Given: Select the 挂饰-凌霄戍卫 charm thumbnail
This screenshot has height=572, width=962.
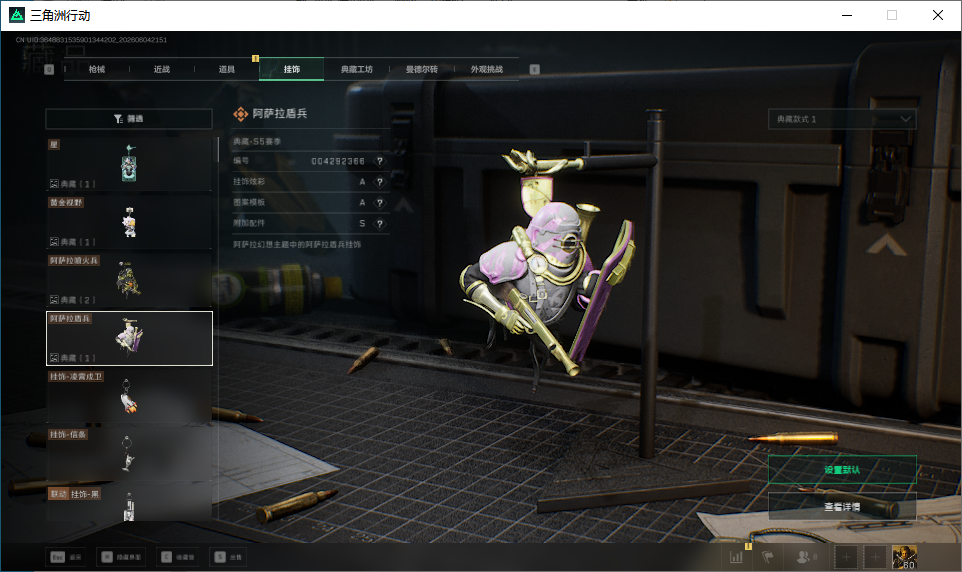Looking at the screenshot, I should [129, 396].
